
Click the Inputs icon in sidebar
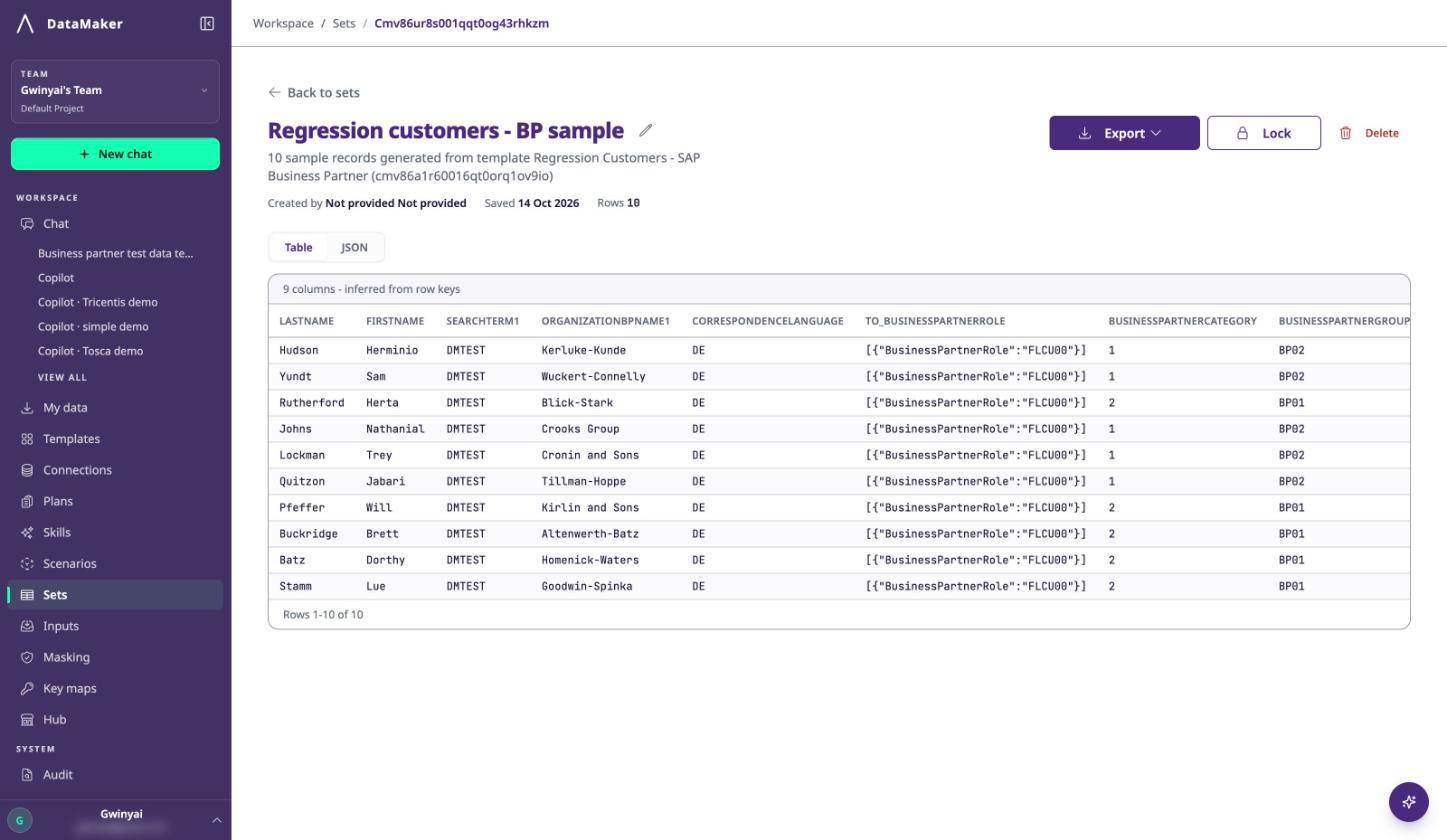(27, 626)
